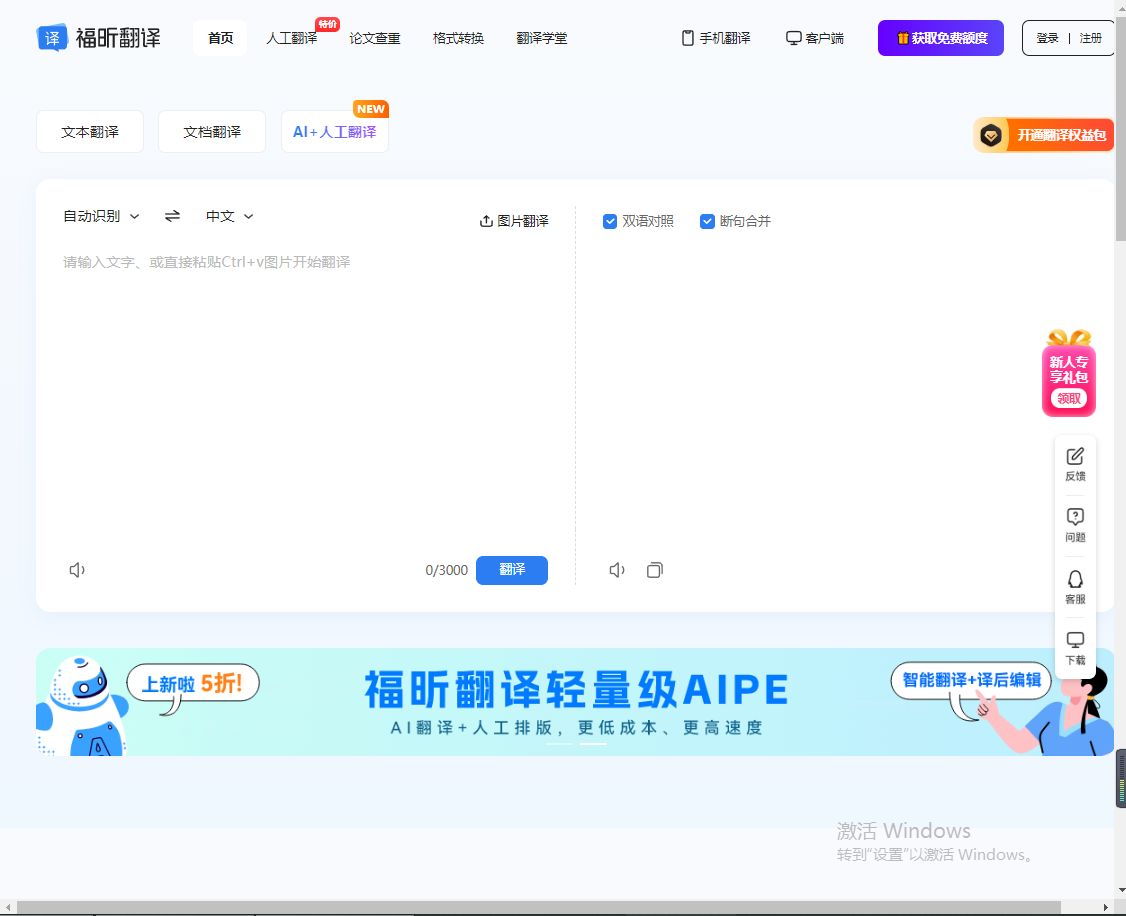This screenshot has height=916, width=1126.
Task: Open the 格式转换 nav item
Action: (458, 38)
